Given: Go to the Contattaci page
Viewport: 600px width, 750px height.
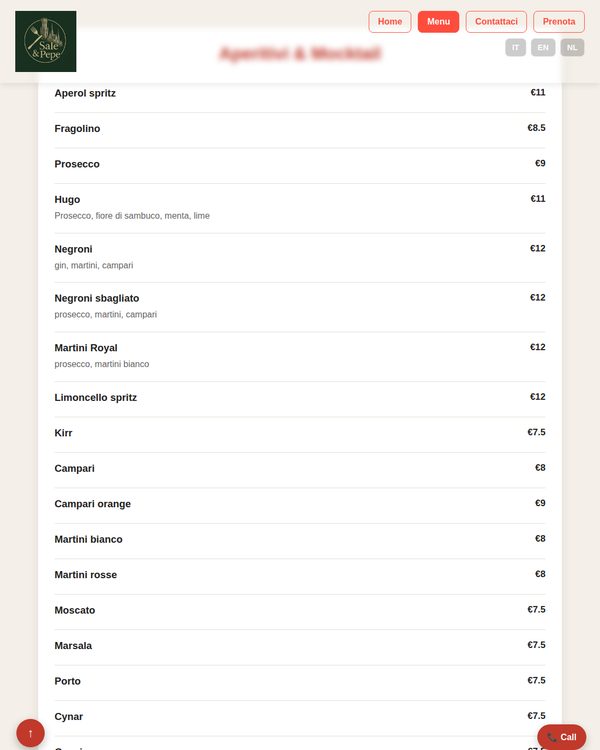Looking at the screenshot, I should pyautogui.click(x=496, y=22).
